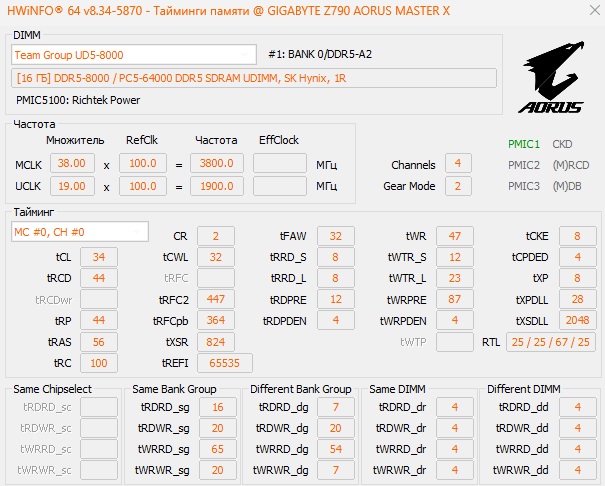Click the tWRWR_dd value 4
This screenshot has height=486, width=605.
tap(578, 470)
